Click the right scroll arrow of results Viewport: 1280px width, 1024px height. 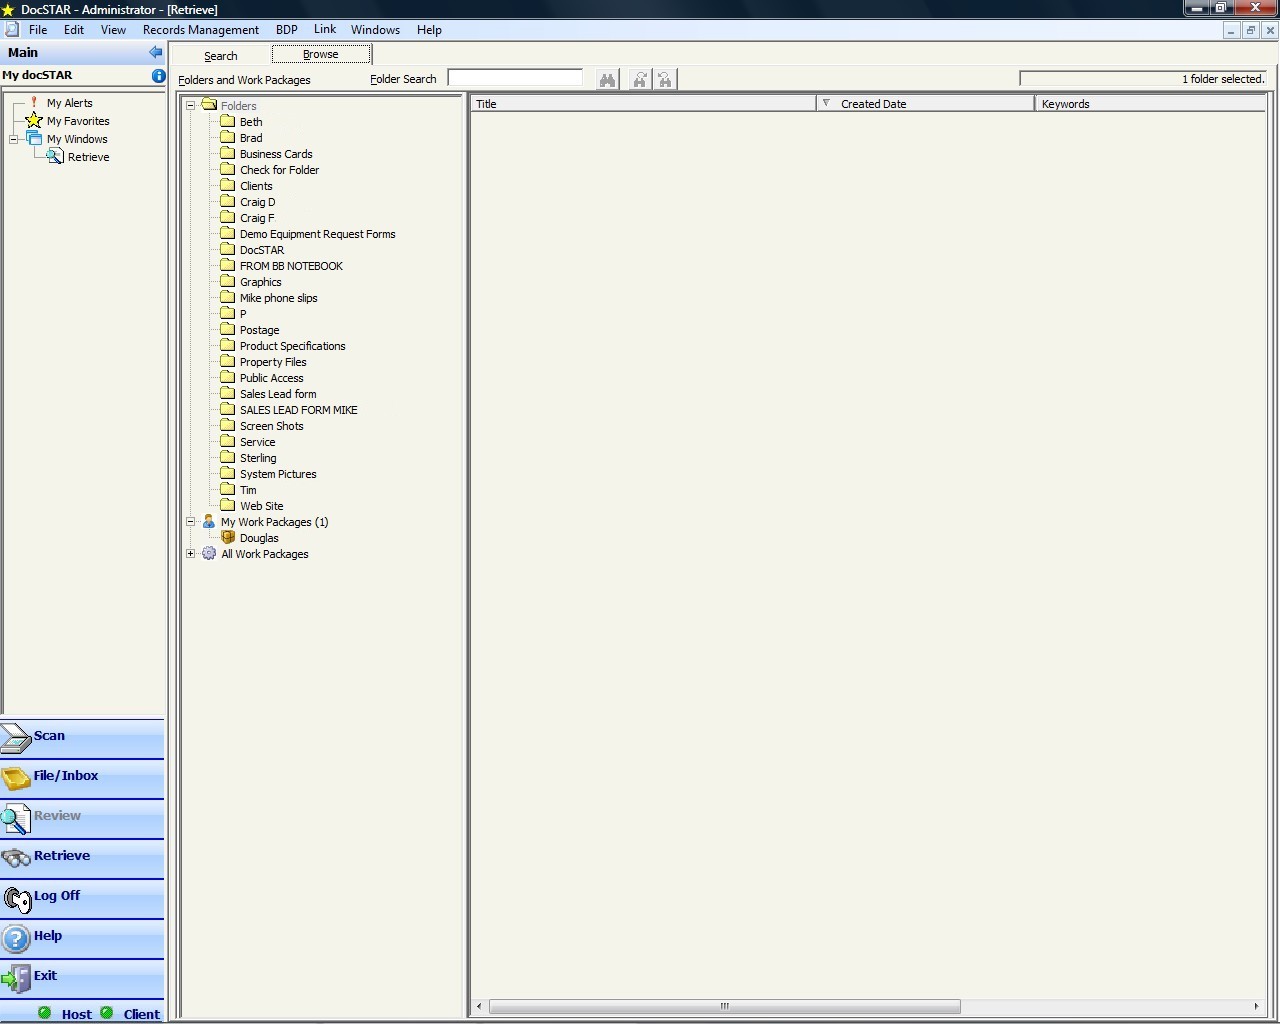pyautogui.click(x=1257, y=1006)
